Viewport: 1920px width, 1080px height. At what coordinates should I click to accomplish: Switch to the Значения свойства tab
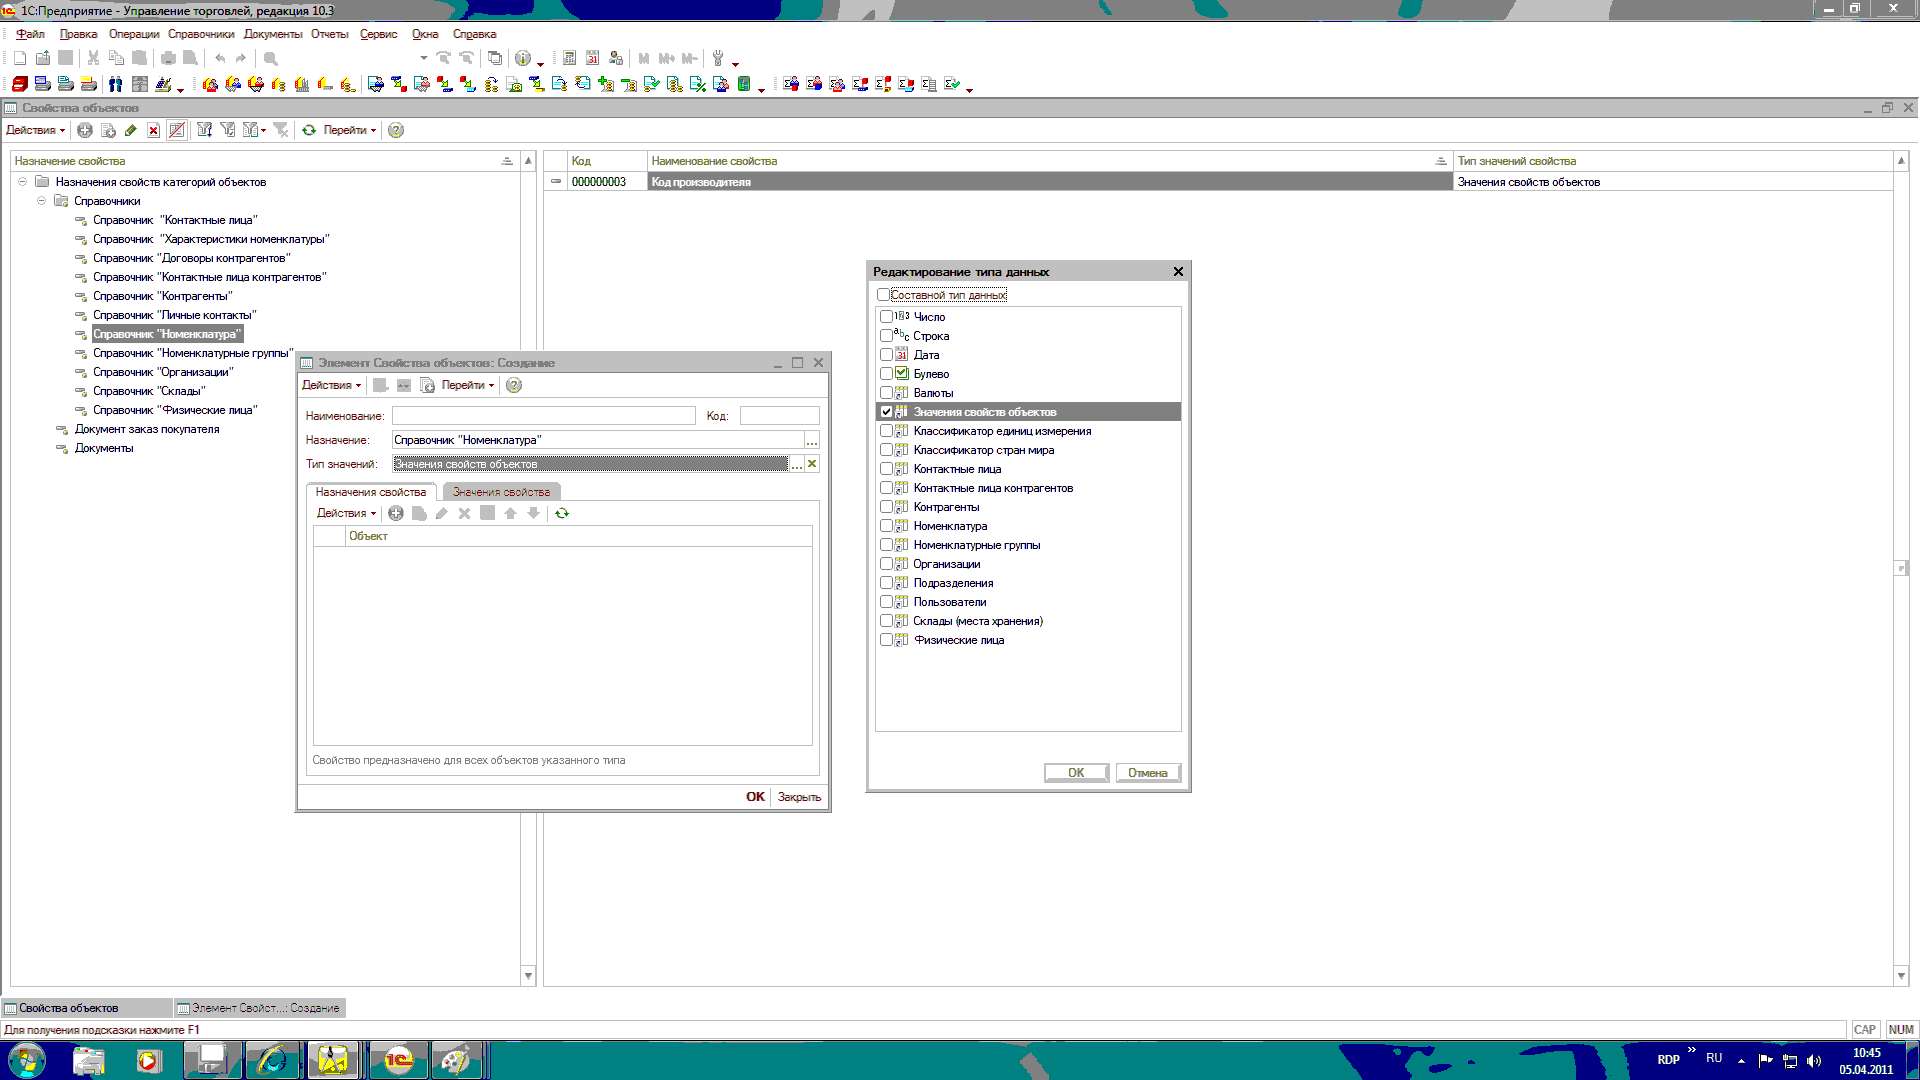[501, 492]
